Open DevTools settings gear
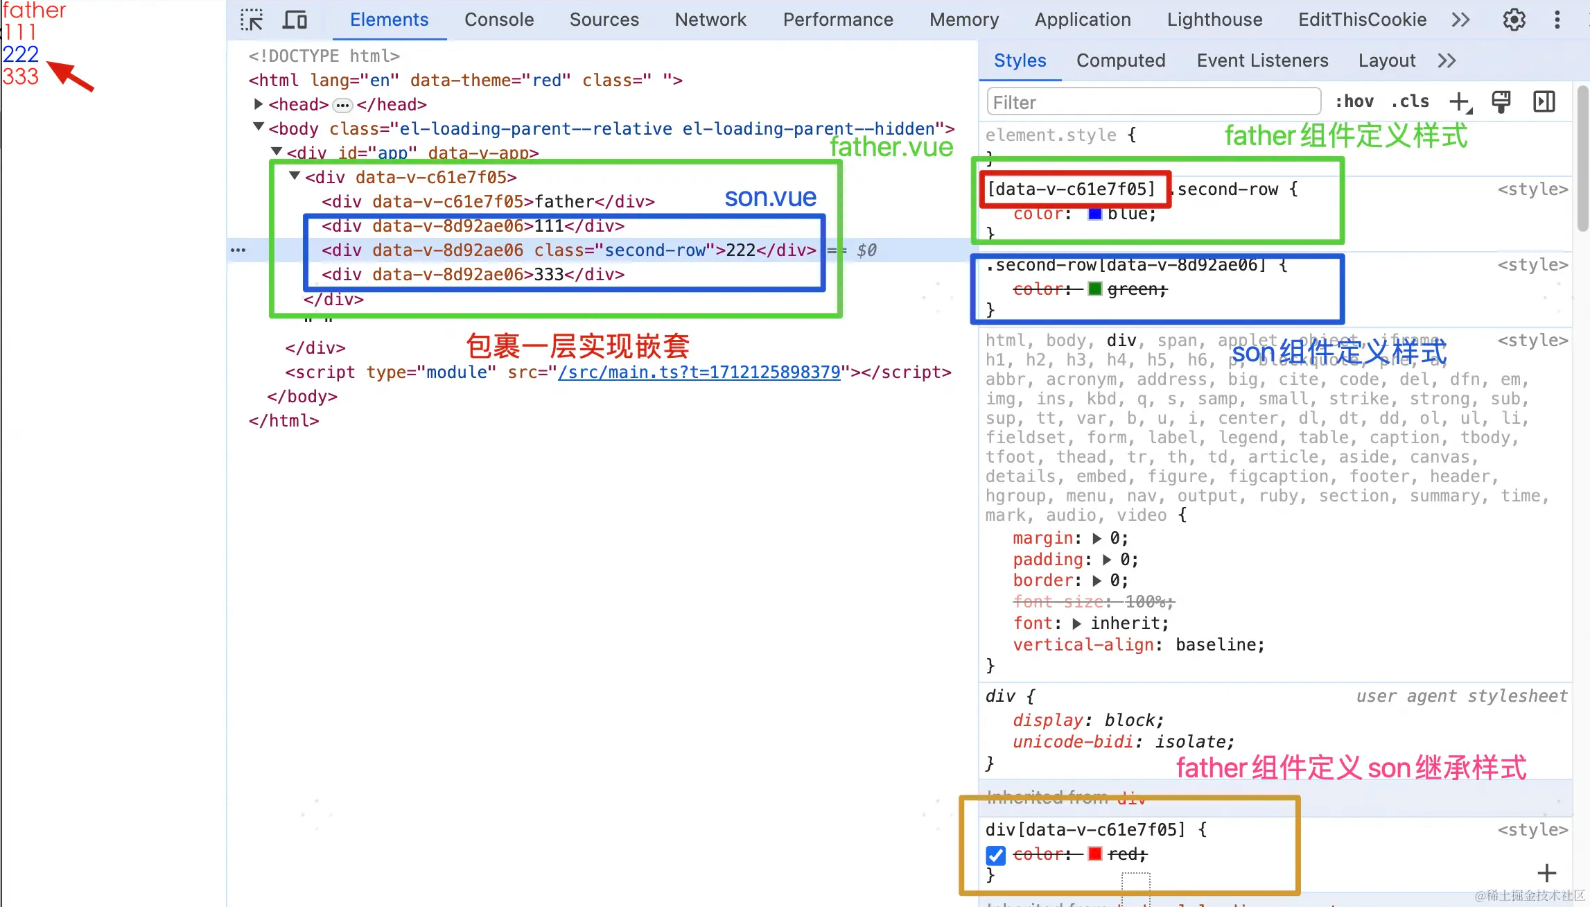 1514,20
